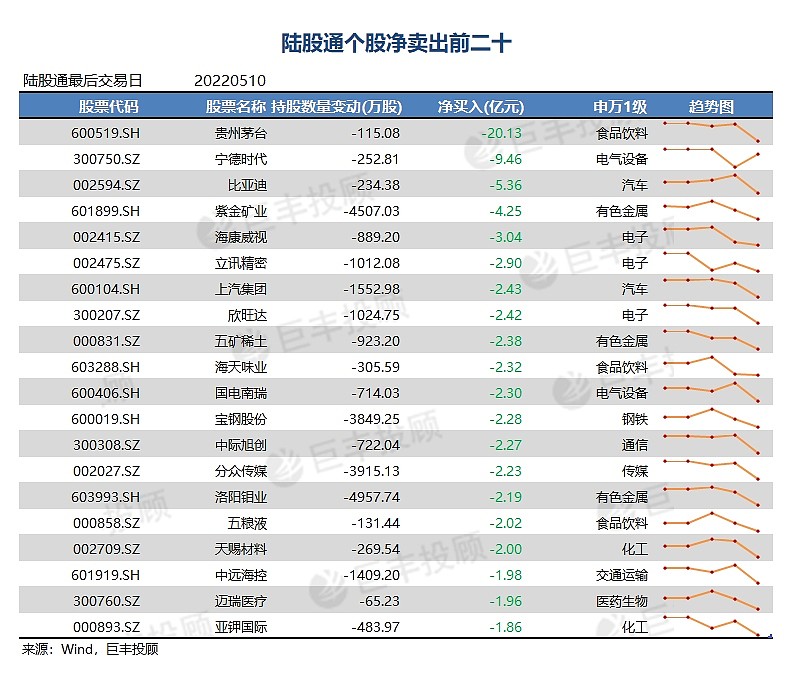Select stock code 300207.SZ
The image size is (793, 683).
pos(106,315)
